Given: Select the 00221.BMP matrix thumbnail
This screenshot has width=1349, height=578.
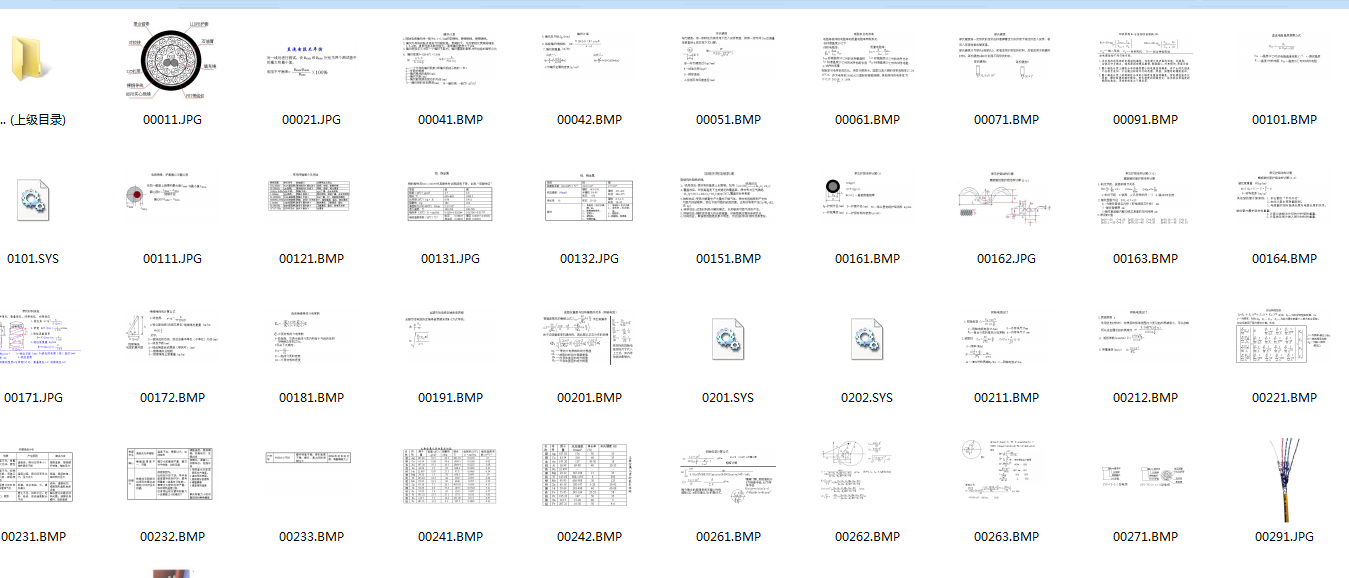Looking at the screenshot, I should [1284, 338].
